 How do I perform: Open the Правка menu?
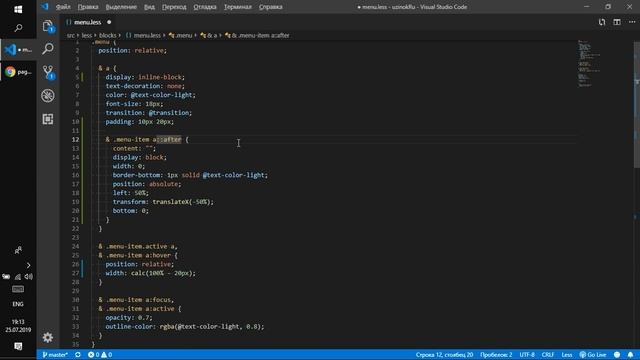coord(88,7)
